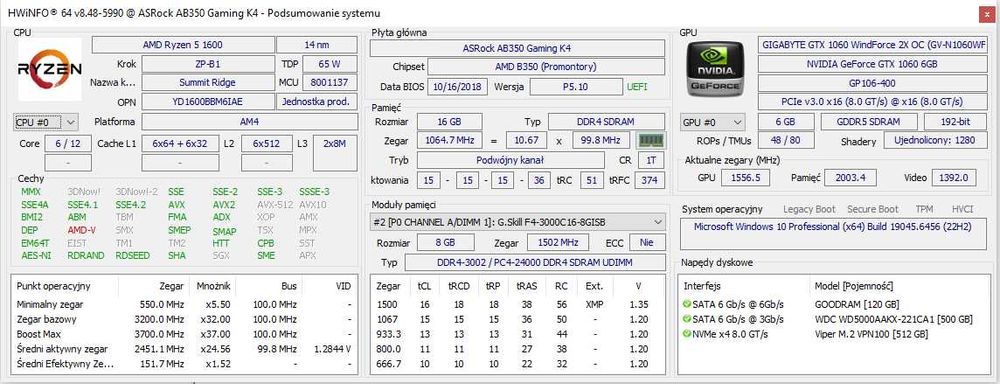1000x384 pixels.
Task: Click the AMD B350 (Promontory) chipset value
Action: 546,66
